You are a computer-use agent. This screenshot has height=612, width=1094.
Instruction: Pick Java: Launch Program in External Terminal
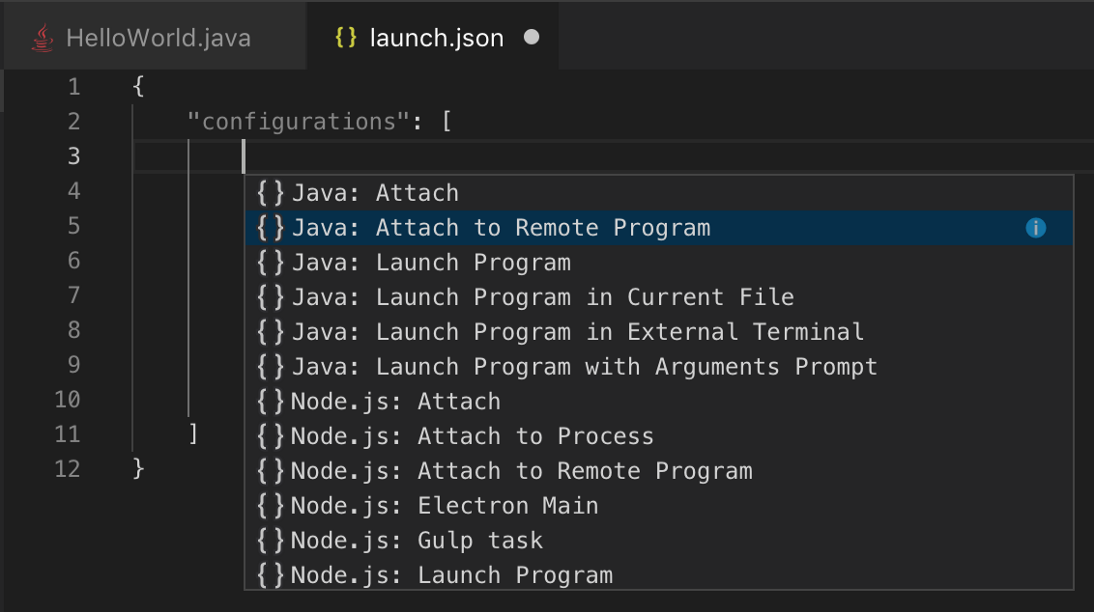pyautogui.click(x=577, y=332)
